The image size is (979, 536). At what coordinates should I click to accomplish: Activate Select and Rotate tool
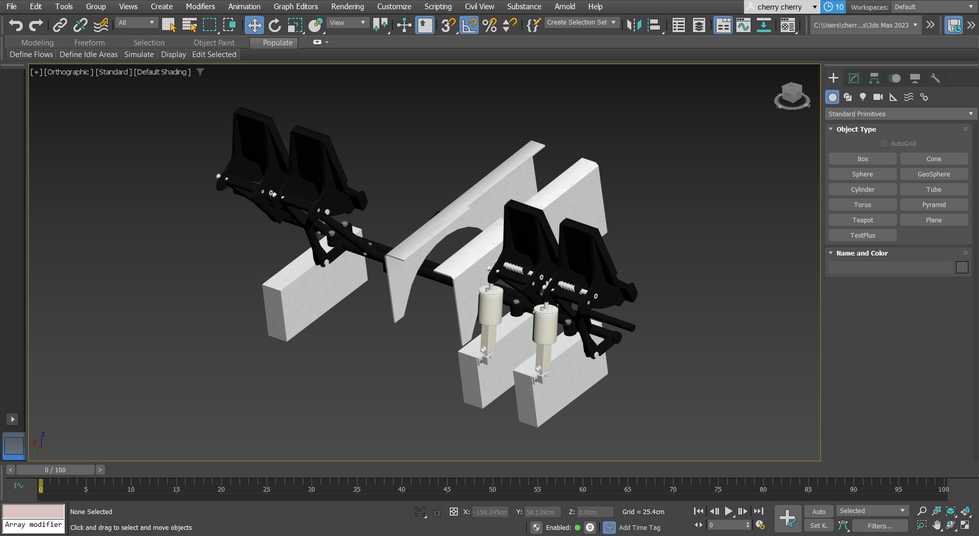275,25
